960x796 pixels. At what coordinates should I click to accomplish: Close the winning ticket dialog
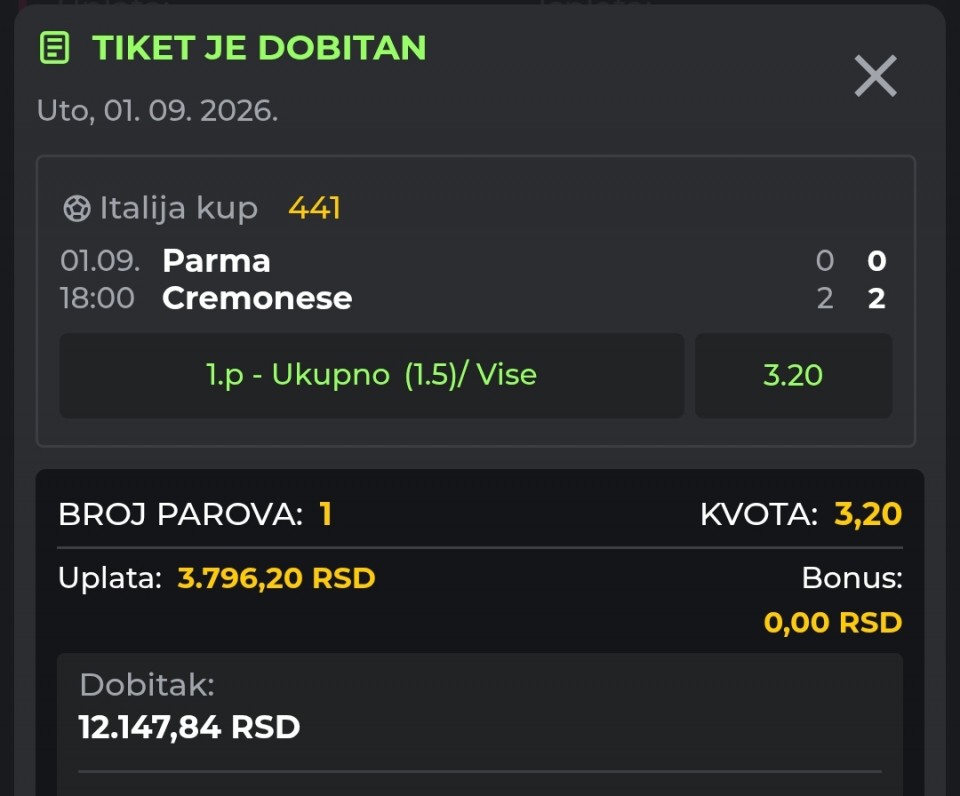876,76
